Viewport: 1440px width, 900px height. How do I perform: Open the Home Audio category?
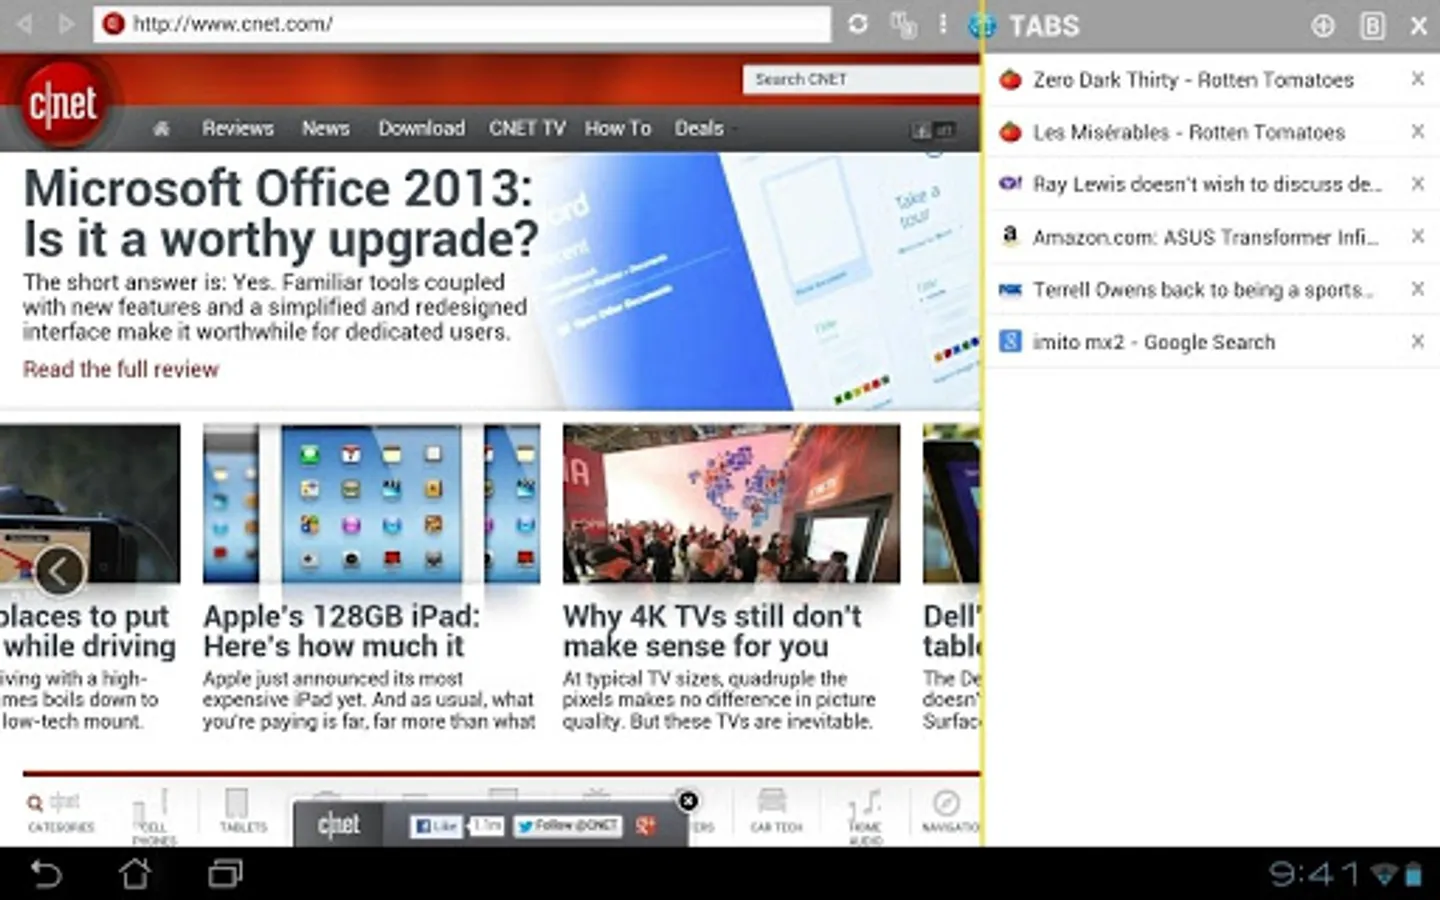click(x=865, y=815)
